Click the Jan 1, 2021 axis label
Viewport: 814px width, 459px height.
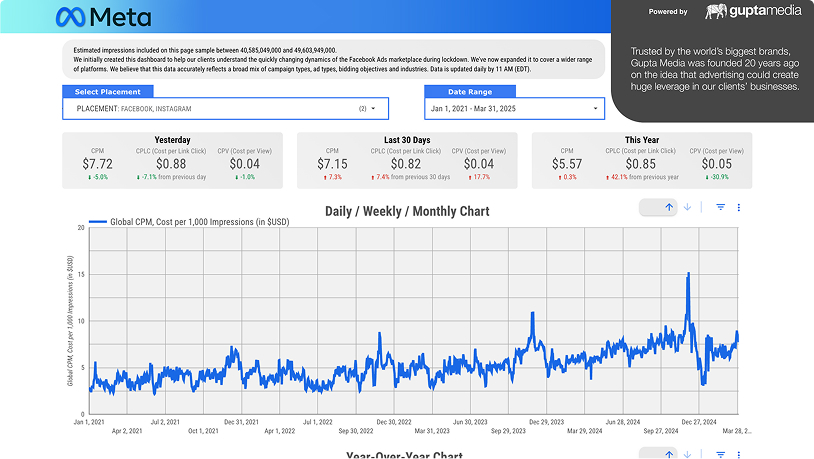click(89, 422)
